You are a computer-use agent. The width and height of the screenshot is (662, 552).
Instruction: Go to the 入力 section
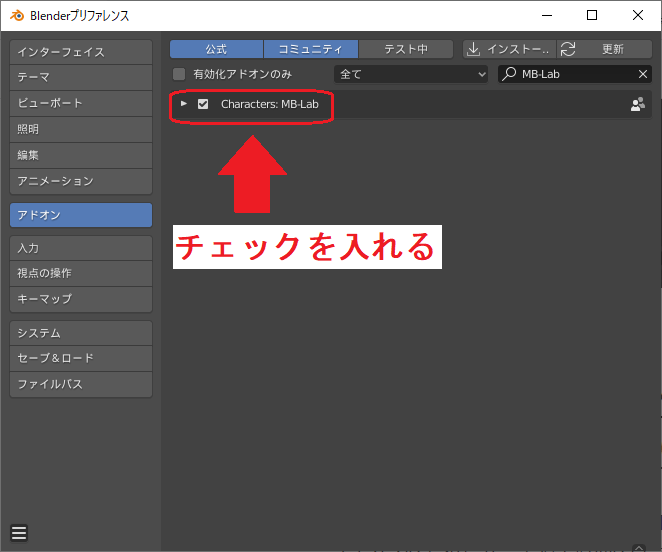click(81, 248)
